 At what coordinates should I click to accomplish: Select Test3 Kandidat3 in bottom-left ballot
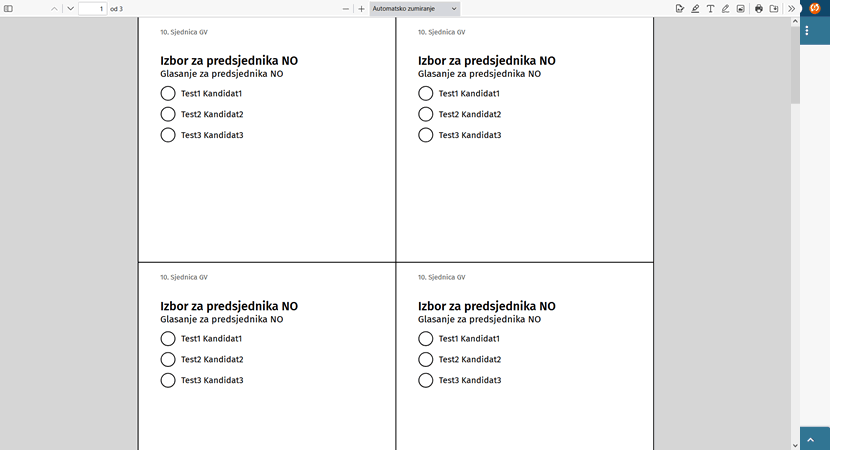168,380
